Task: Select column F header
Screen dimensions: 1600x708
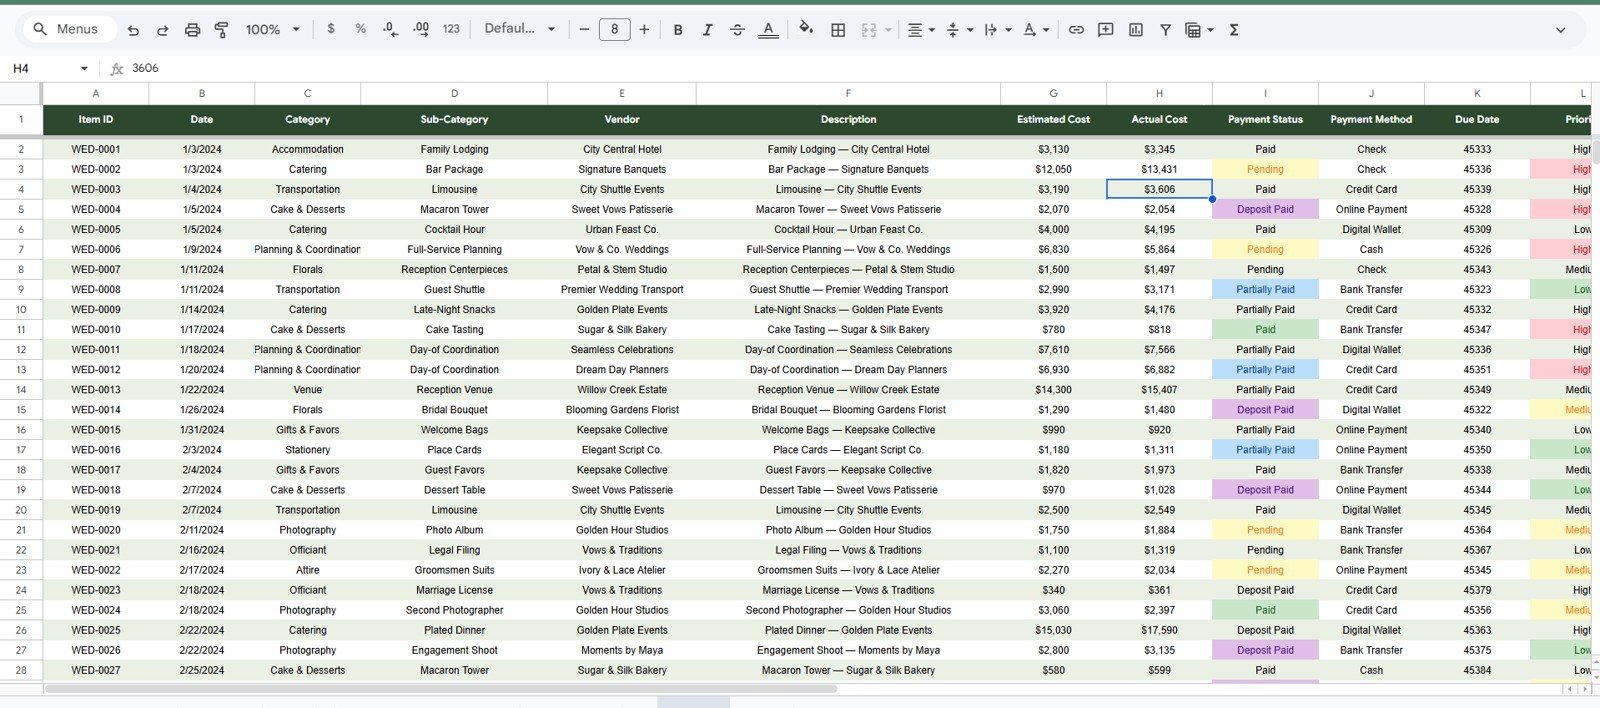Action: (x=848, y=93)
